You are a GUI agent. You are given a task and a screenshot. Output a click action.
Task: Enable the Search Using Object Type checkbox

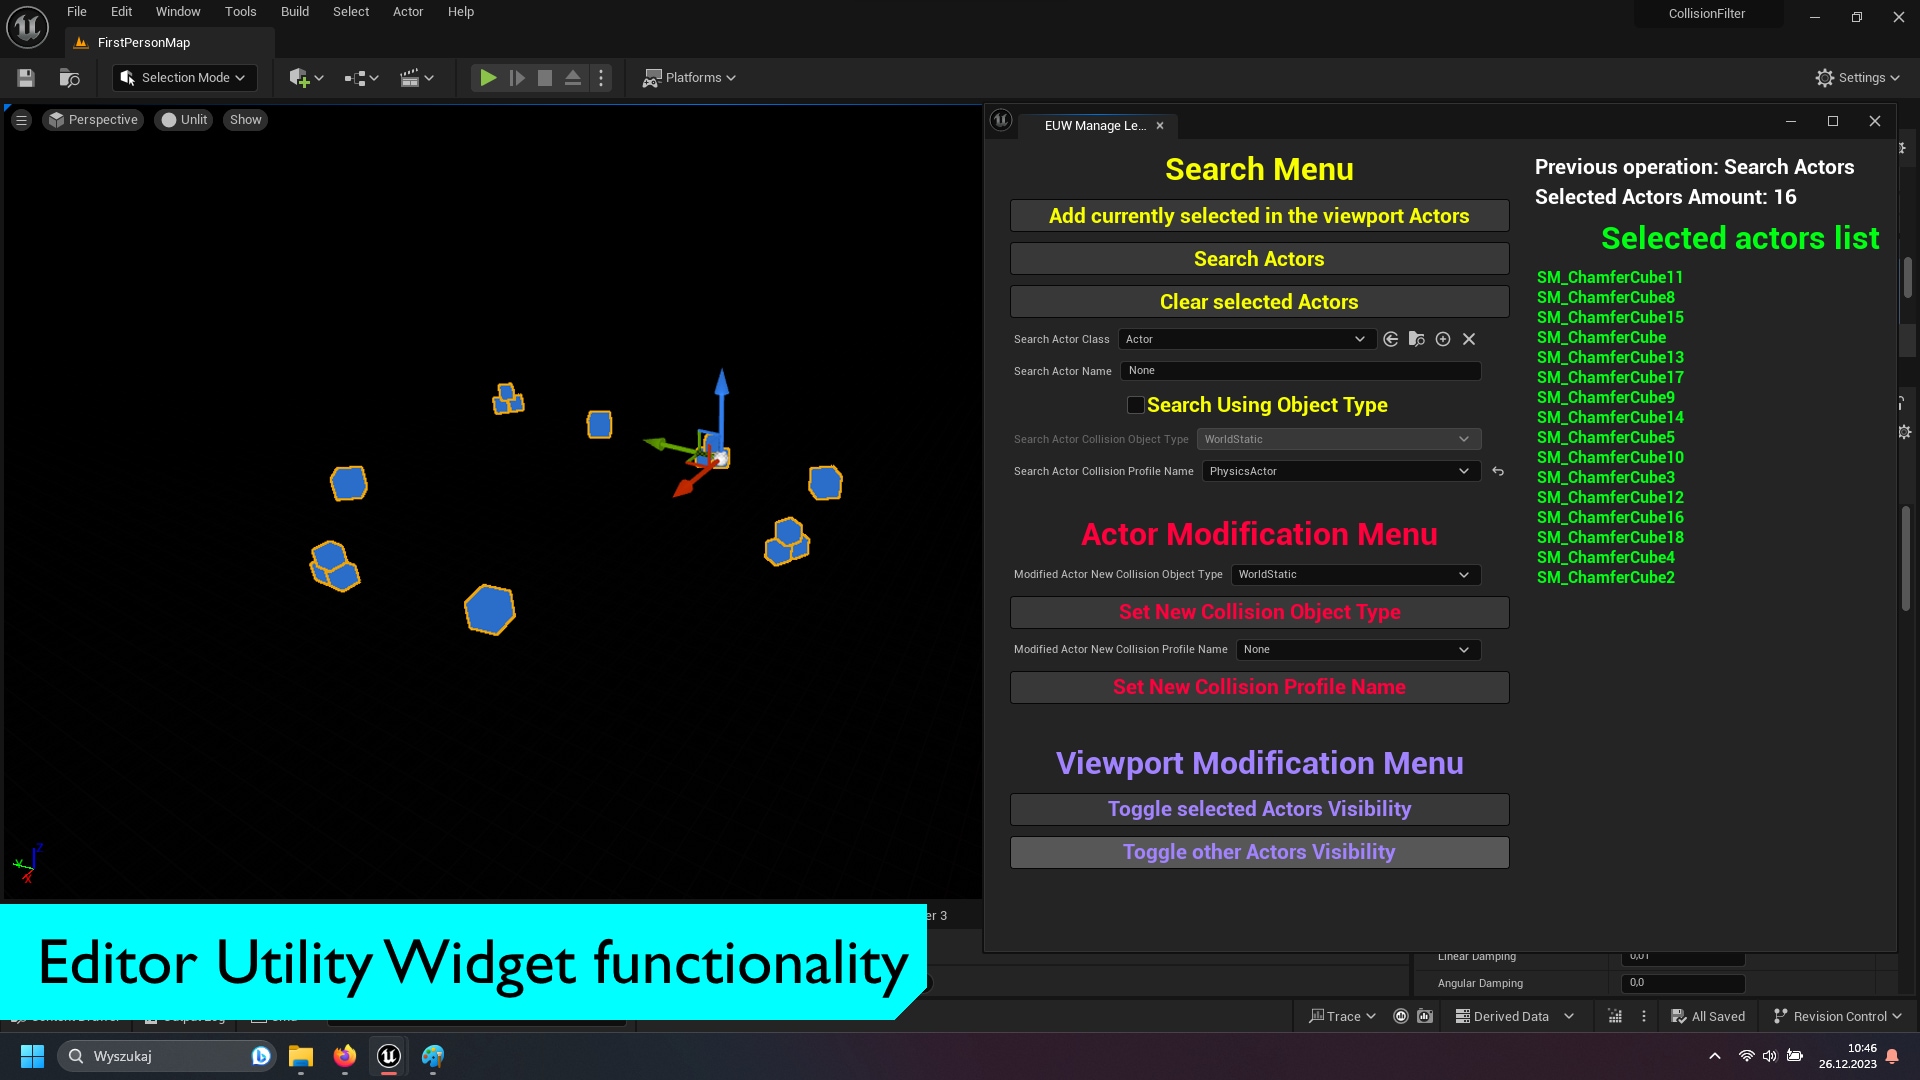coord(1135,405)
